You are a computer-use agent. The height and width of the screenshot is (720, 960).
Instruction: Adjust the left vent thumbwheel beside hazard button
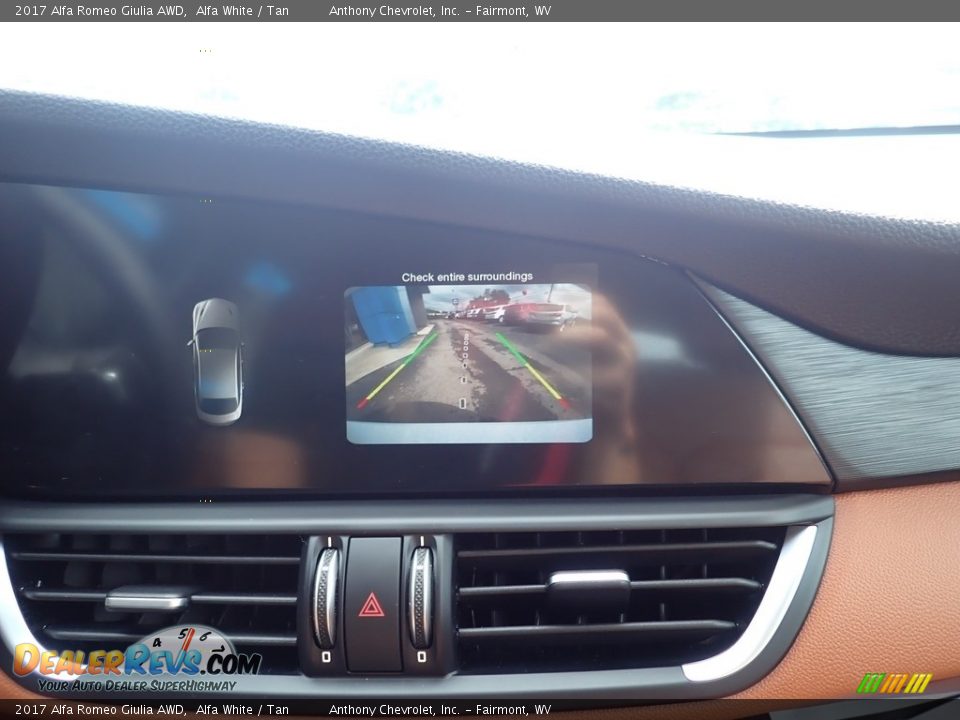click(x=326, y=598)
